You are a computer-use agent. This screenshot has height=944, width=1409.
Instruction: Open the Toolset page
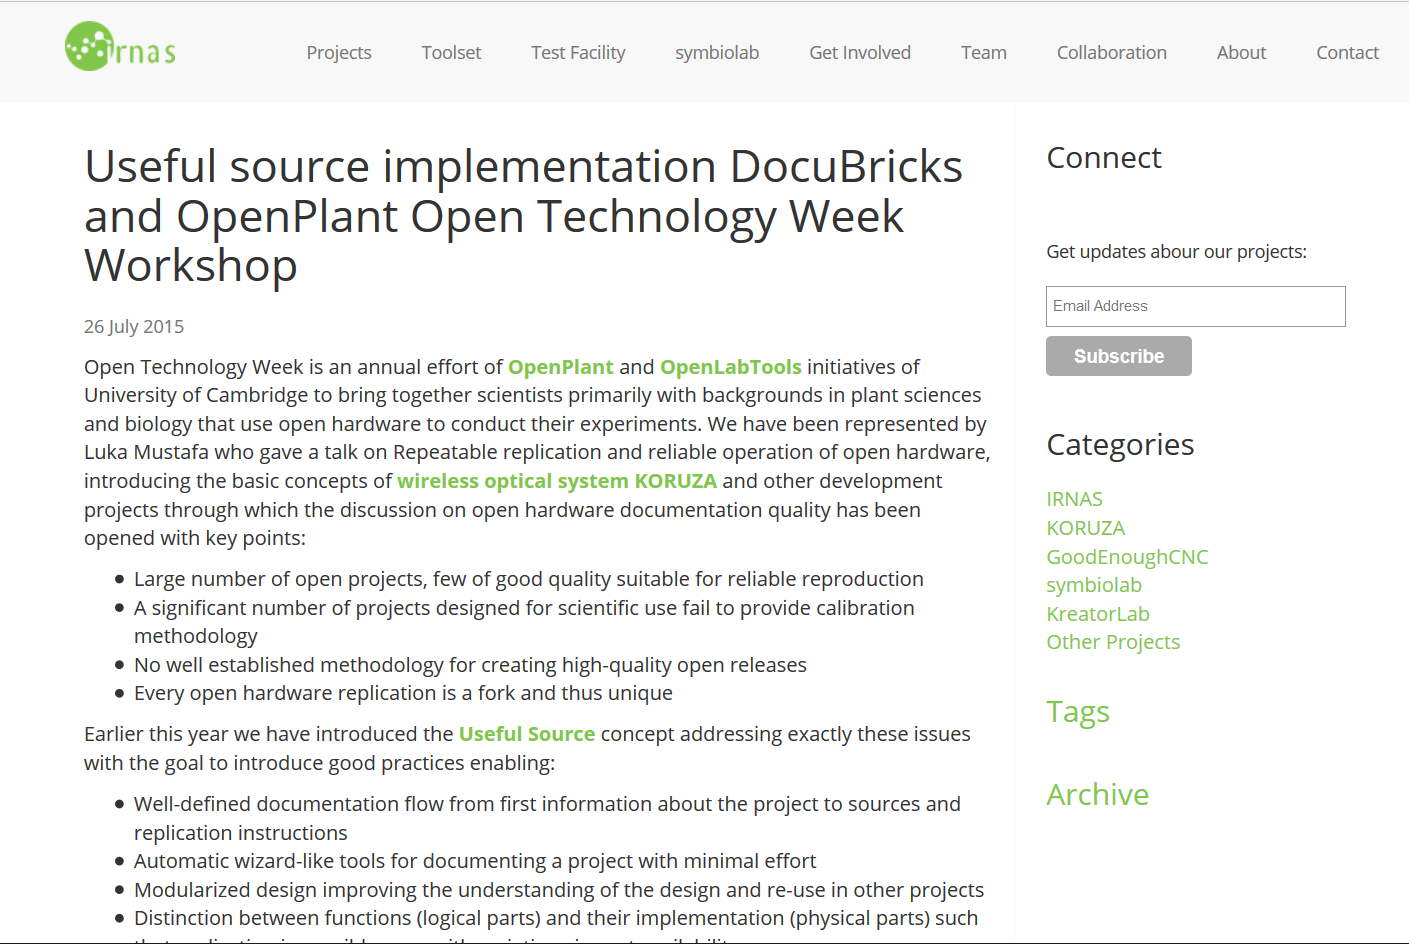pyautogui.click(x=451, y=53)
